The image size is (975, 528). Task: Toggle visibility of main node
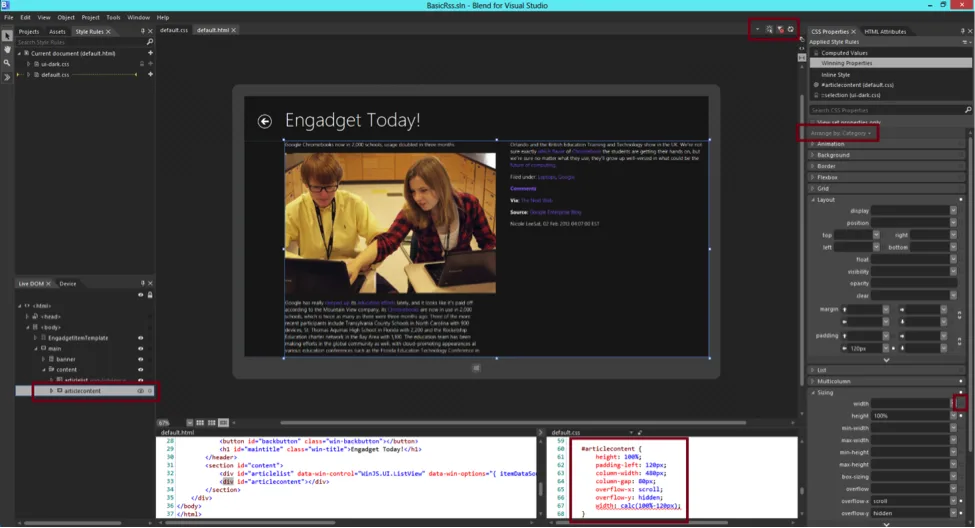[x=141, y=349]
